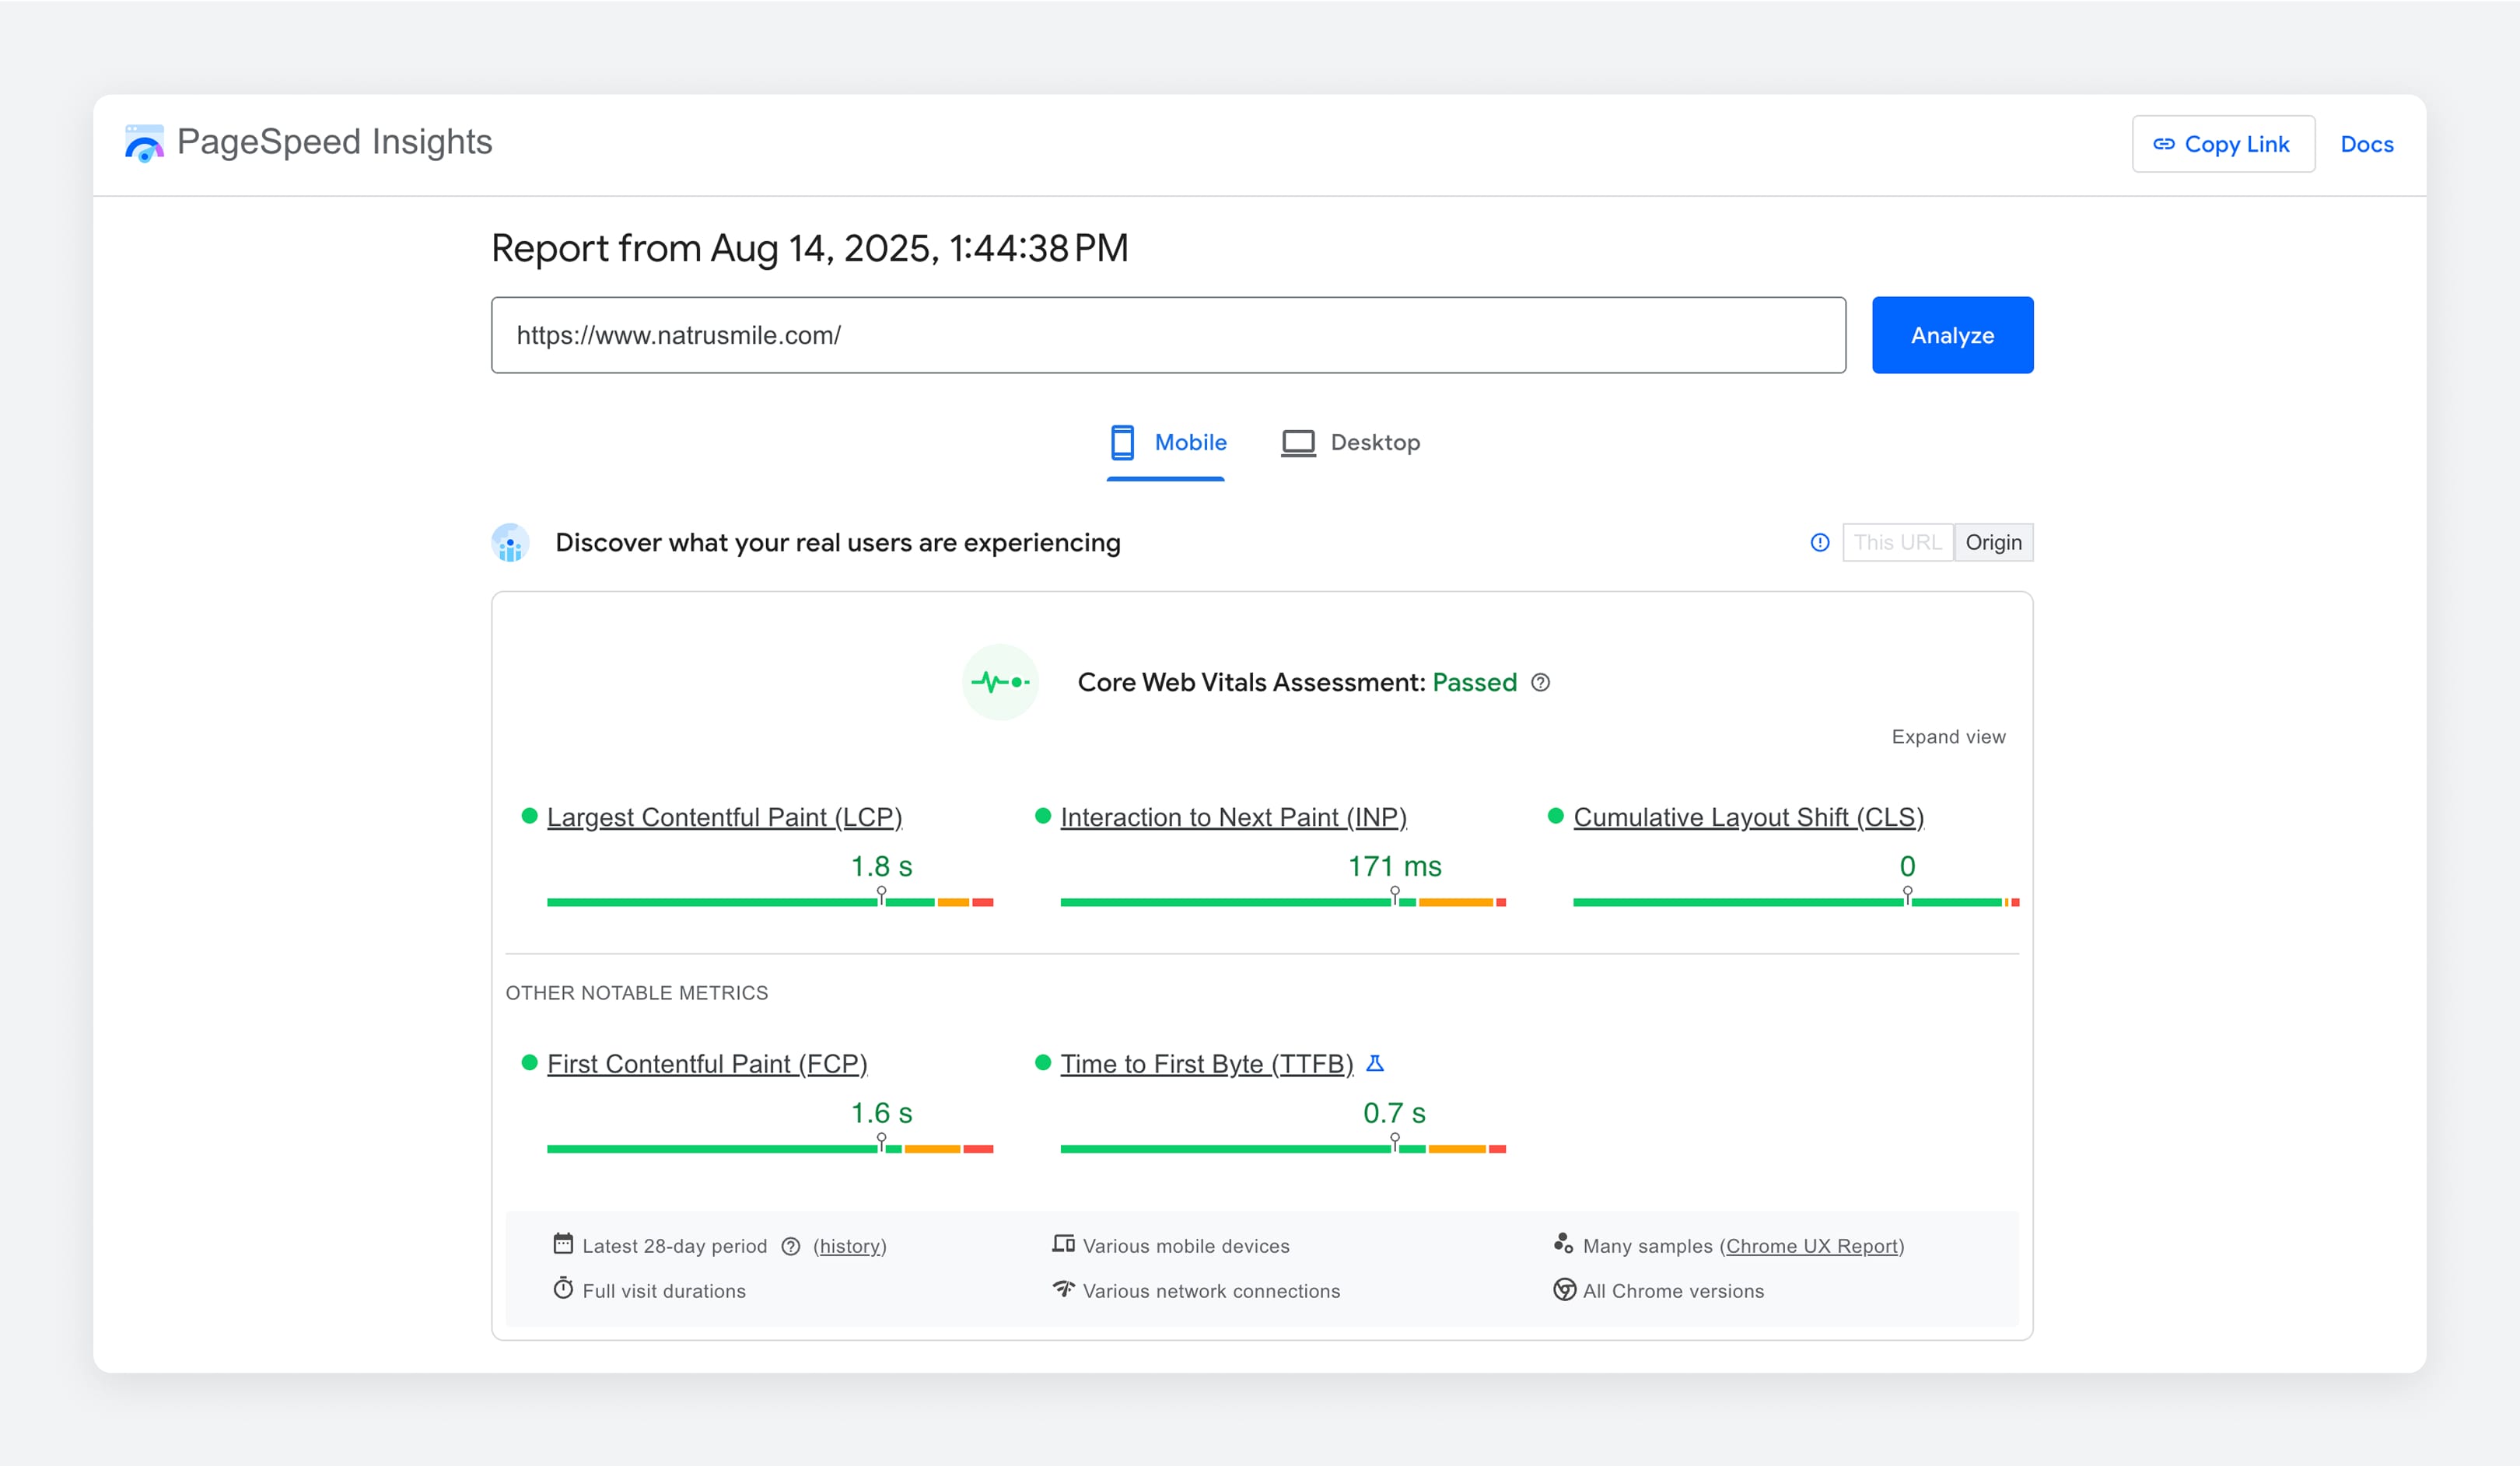Click the Core Web Vitals pulse icon
The width and height of the screenshot is (2520, 1466).
pos(1000,682)
